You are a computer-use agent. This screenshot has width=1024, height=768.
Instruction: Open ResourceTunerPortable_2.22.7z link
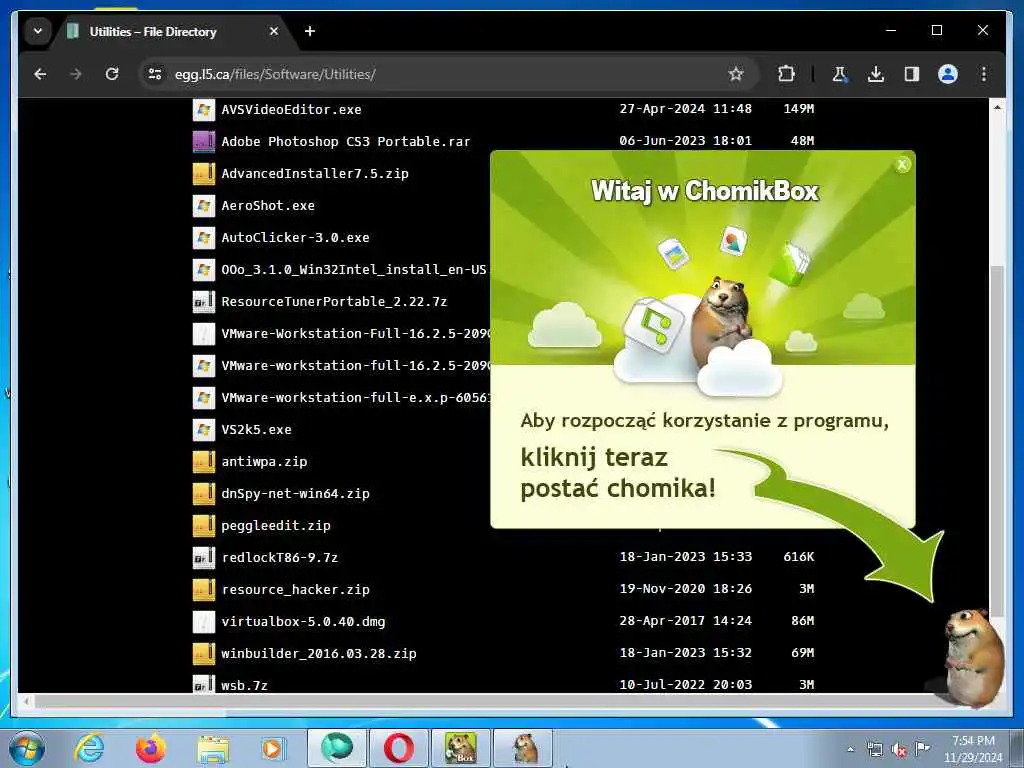[x=334, y=302]
